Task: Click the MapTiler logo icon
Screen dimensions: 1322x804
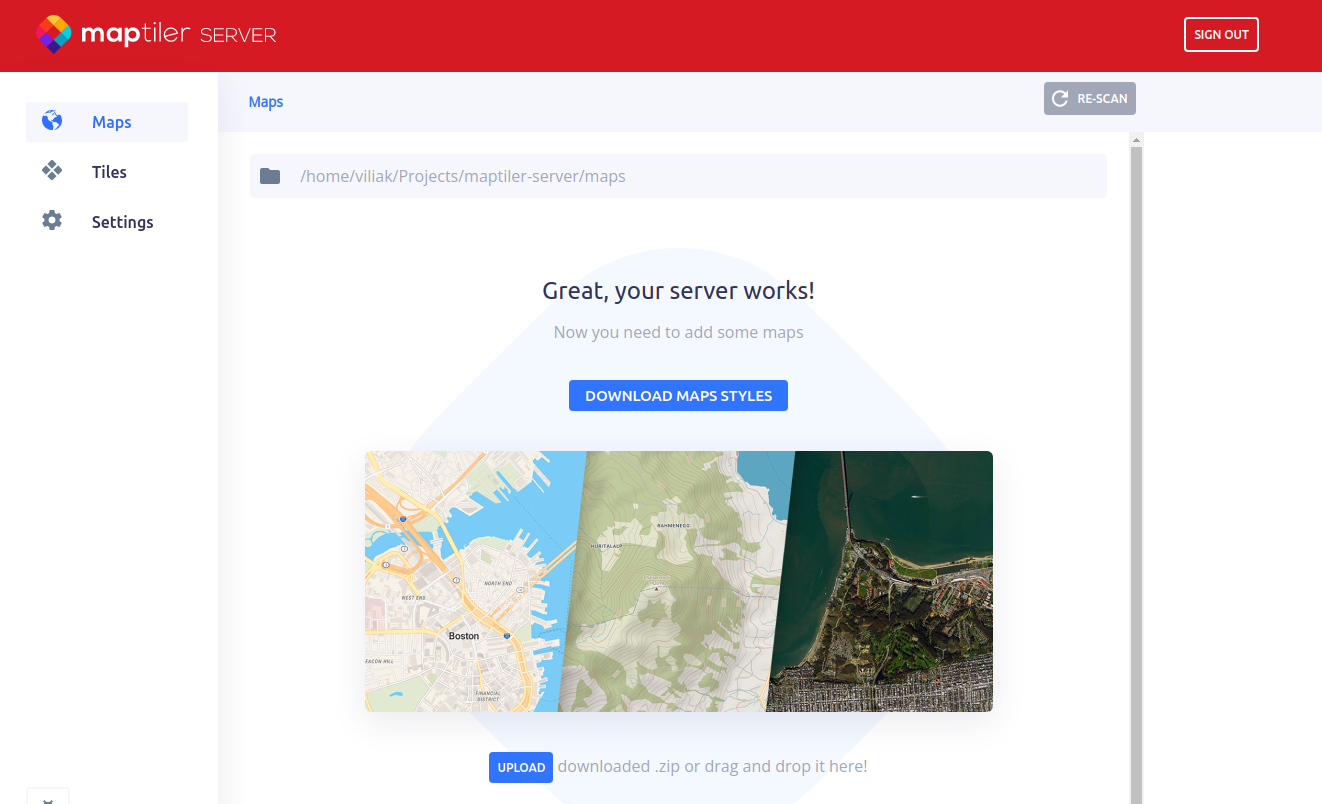Action: [54, 35]
